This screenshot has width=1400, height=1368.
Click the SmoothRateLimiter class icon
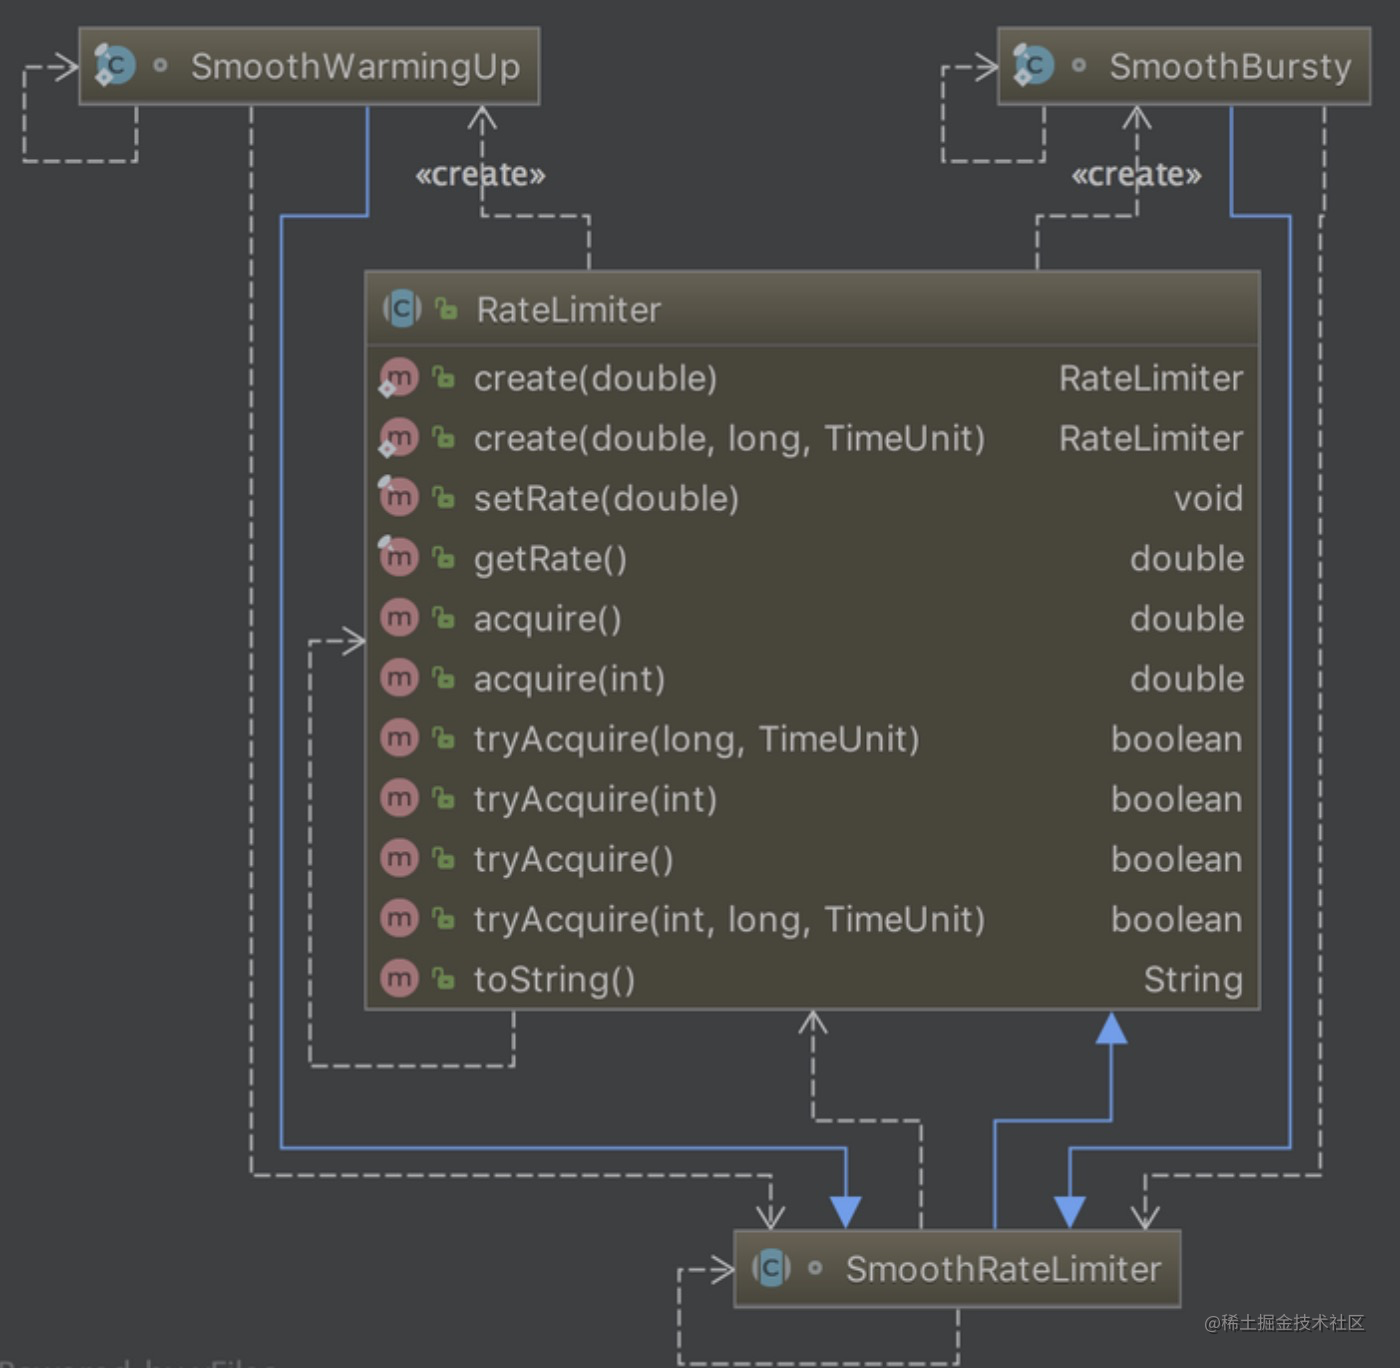770,1268
